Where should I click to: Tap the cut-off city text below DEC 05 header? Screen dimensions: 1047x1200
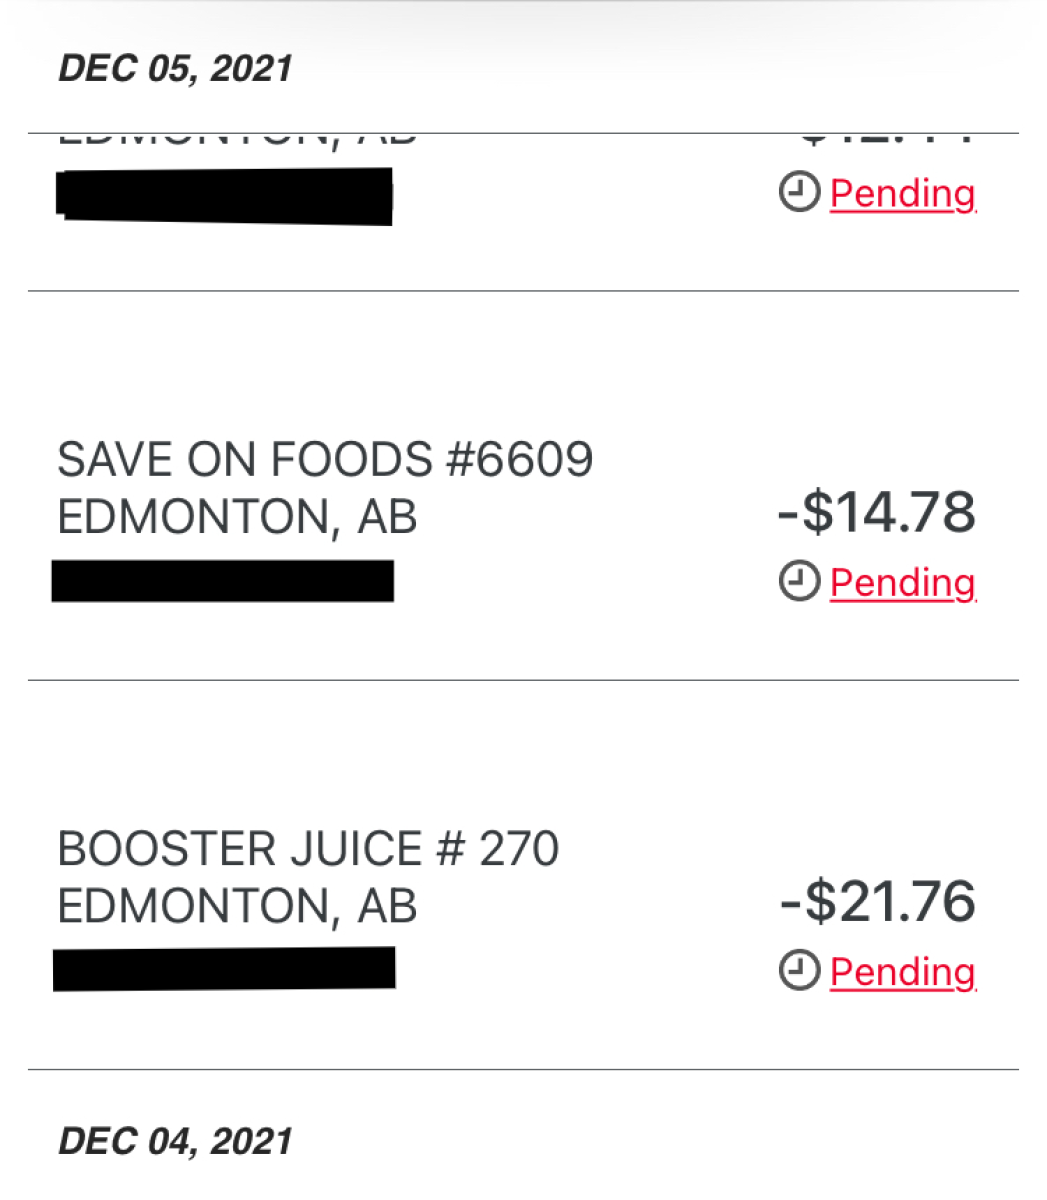coord(237,141)
